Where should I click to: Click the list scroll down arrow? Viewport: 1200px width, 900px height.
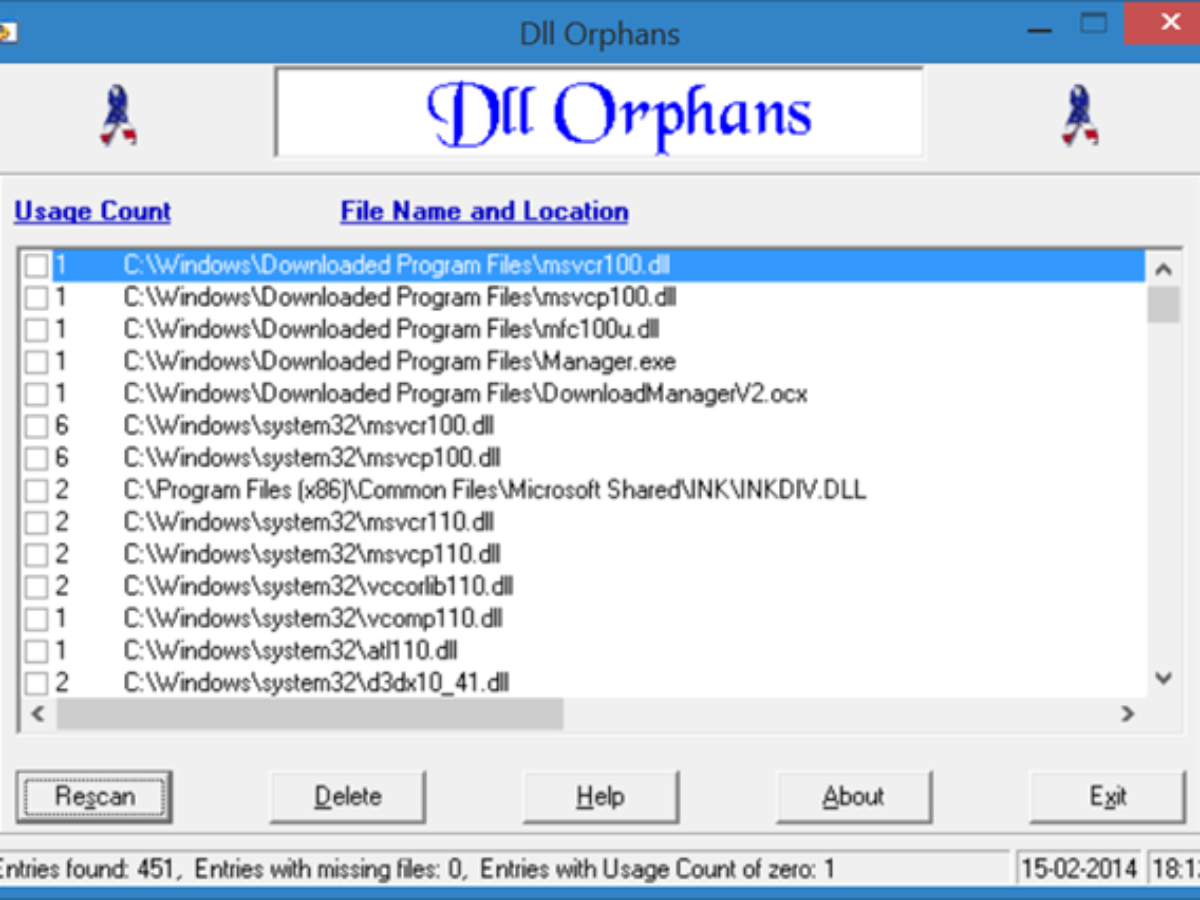point(1163,678)
